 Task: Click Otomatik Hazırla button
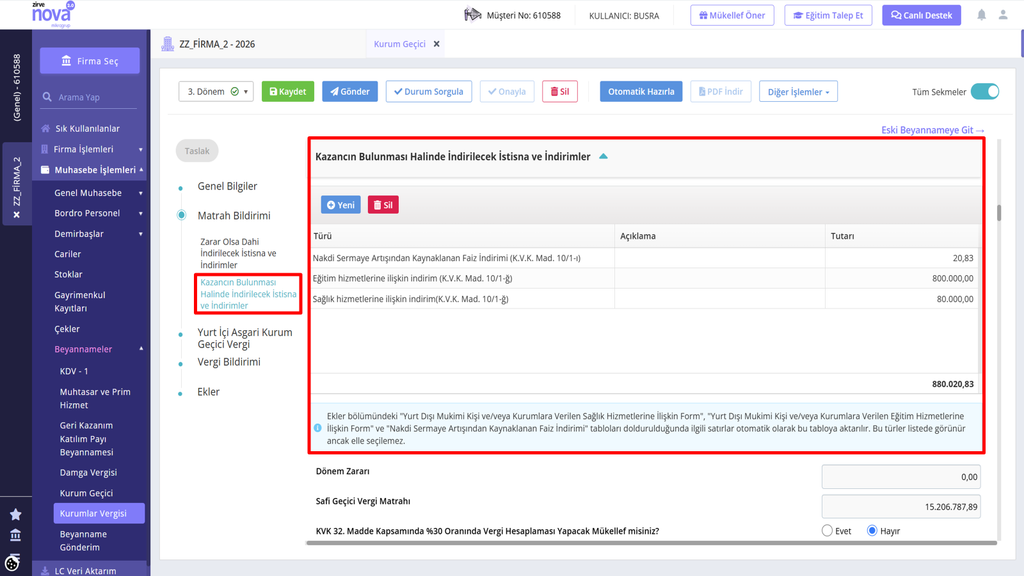pos(641,91)
